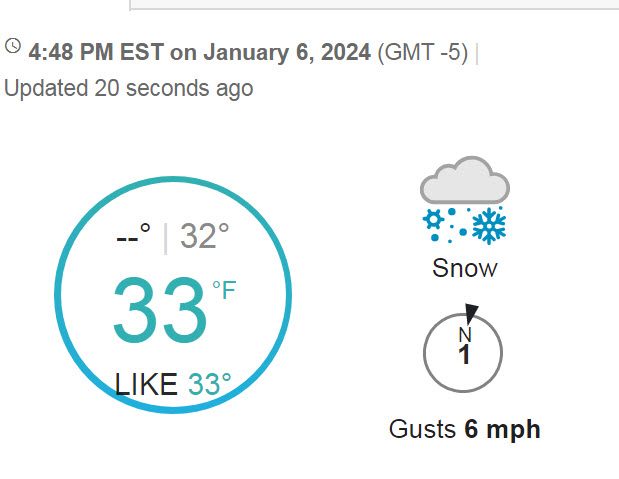619x479 pixels.
Task: Click the Snow condition label
Action: [x=465, y=269]
